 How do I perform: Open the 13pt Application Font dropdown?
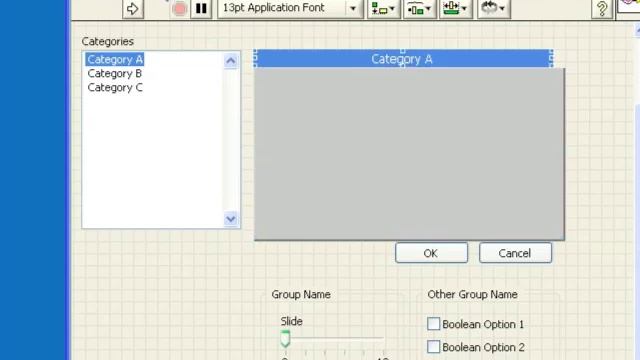[290, 9]
